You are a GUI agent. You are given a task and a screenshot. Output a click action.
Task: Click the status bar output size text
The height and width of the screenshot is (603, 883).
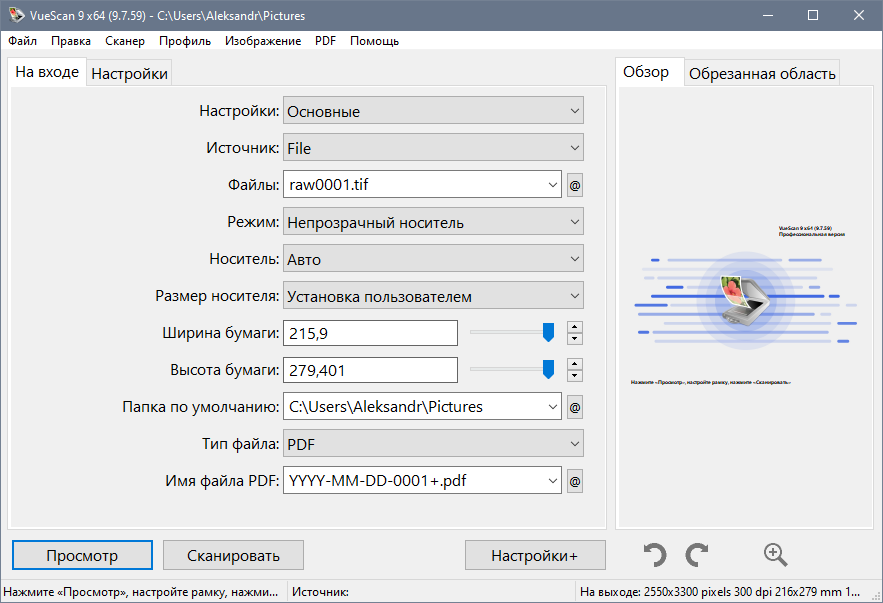720,592
